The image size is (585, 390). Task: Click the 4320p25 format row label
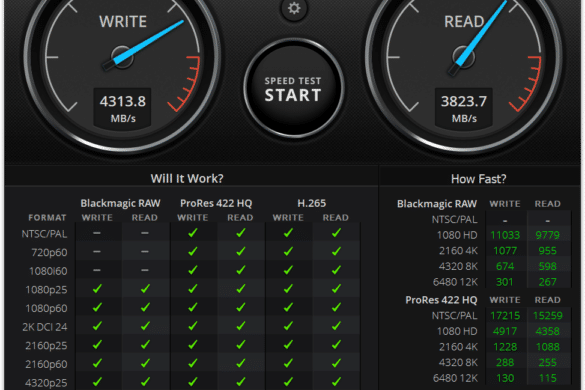point(46,383)
